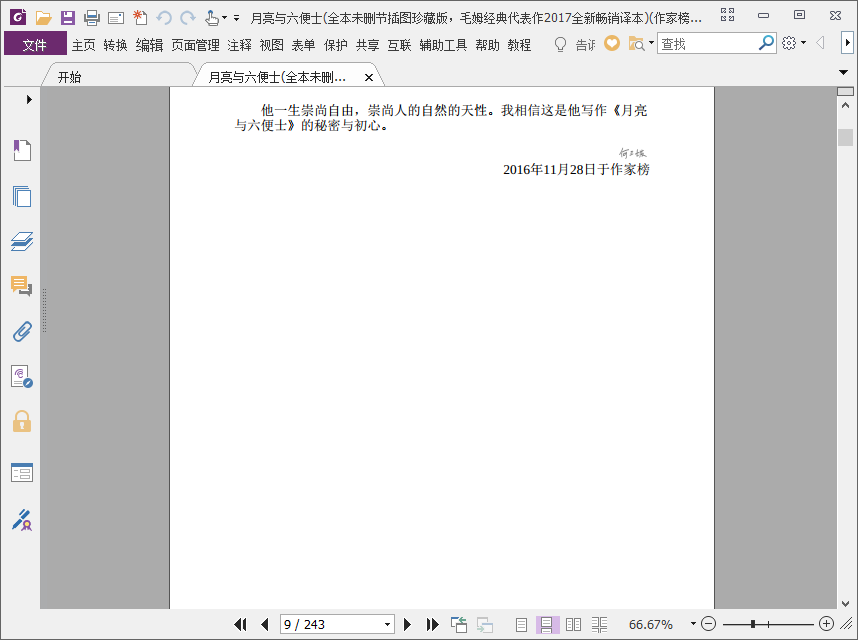
Task: Redo last action
Action: point(188,18)
